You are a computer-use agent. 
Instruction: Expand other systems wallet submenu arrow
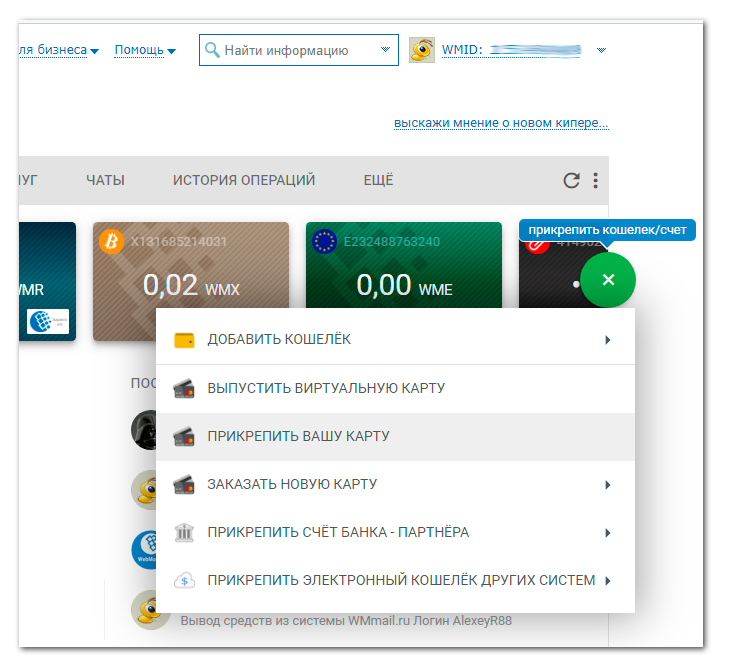coord(608,581)
